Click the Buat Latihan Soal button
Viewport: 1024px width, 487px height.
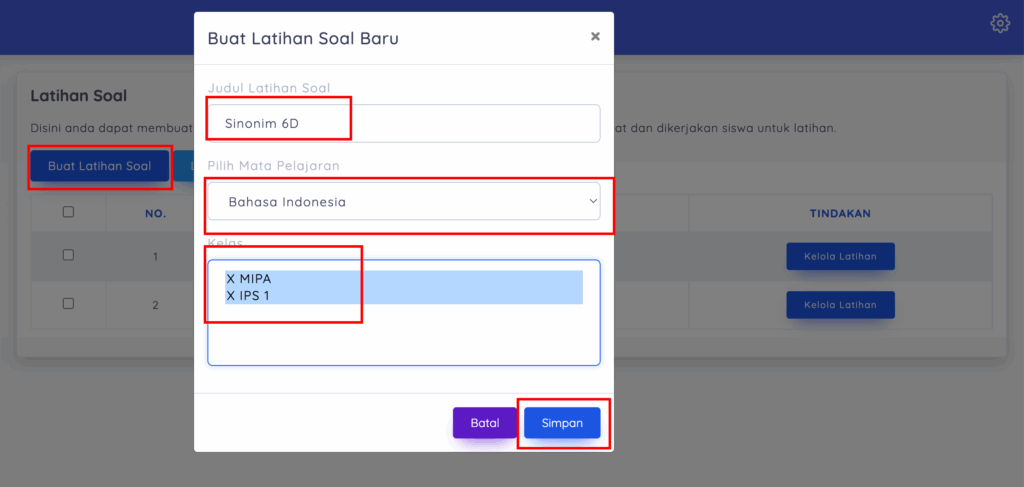point(100,166)
